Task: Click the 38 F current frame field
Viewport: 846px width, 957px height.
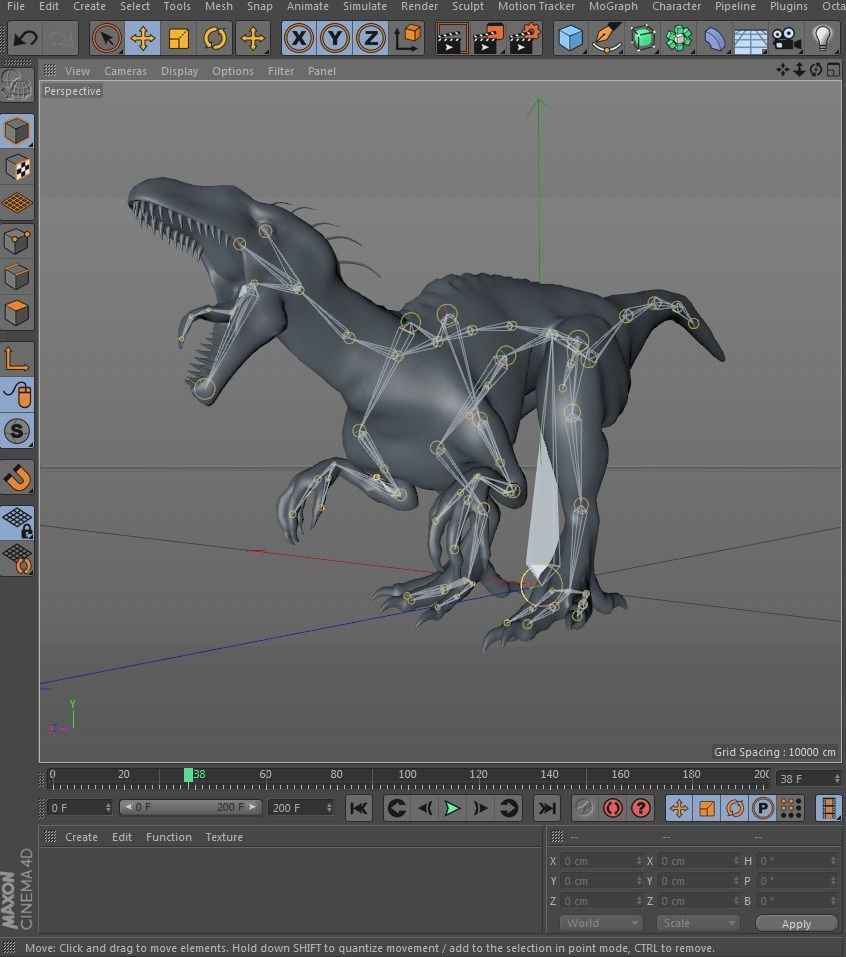Action: (x=809, y=778)
